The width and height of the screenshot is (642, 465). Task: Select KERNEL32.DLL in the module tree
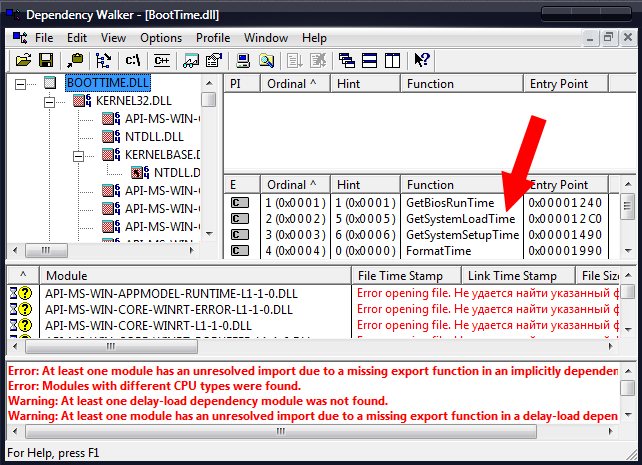(133, 101)
